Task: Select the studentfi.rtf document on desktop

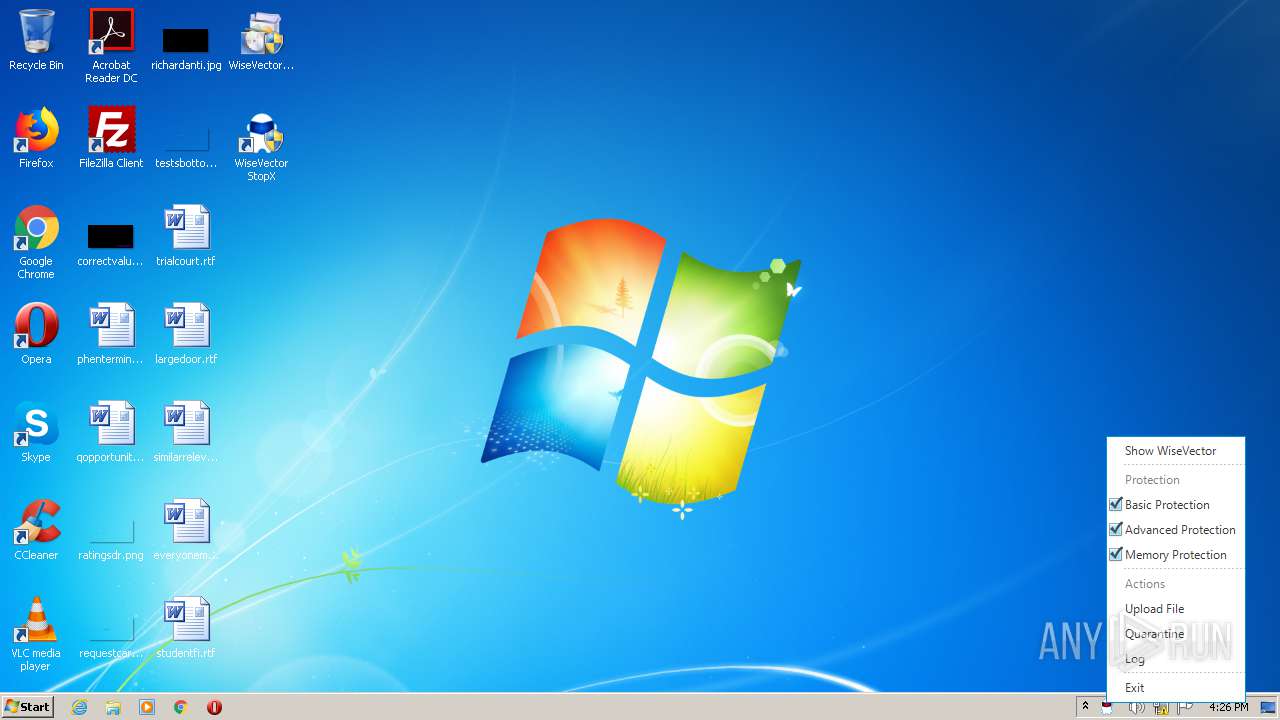Action: coord(186,628)
